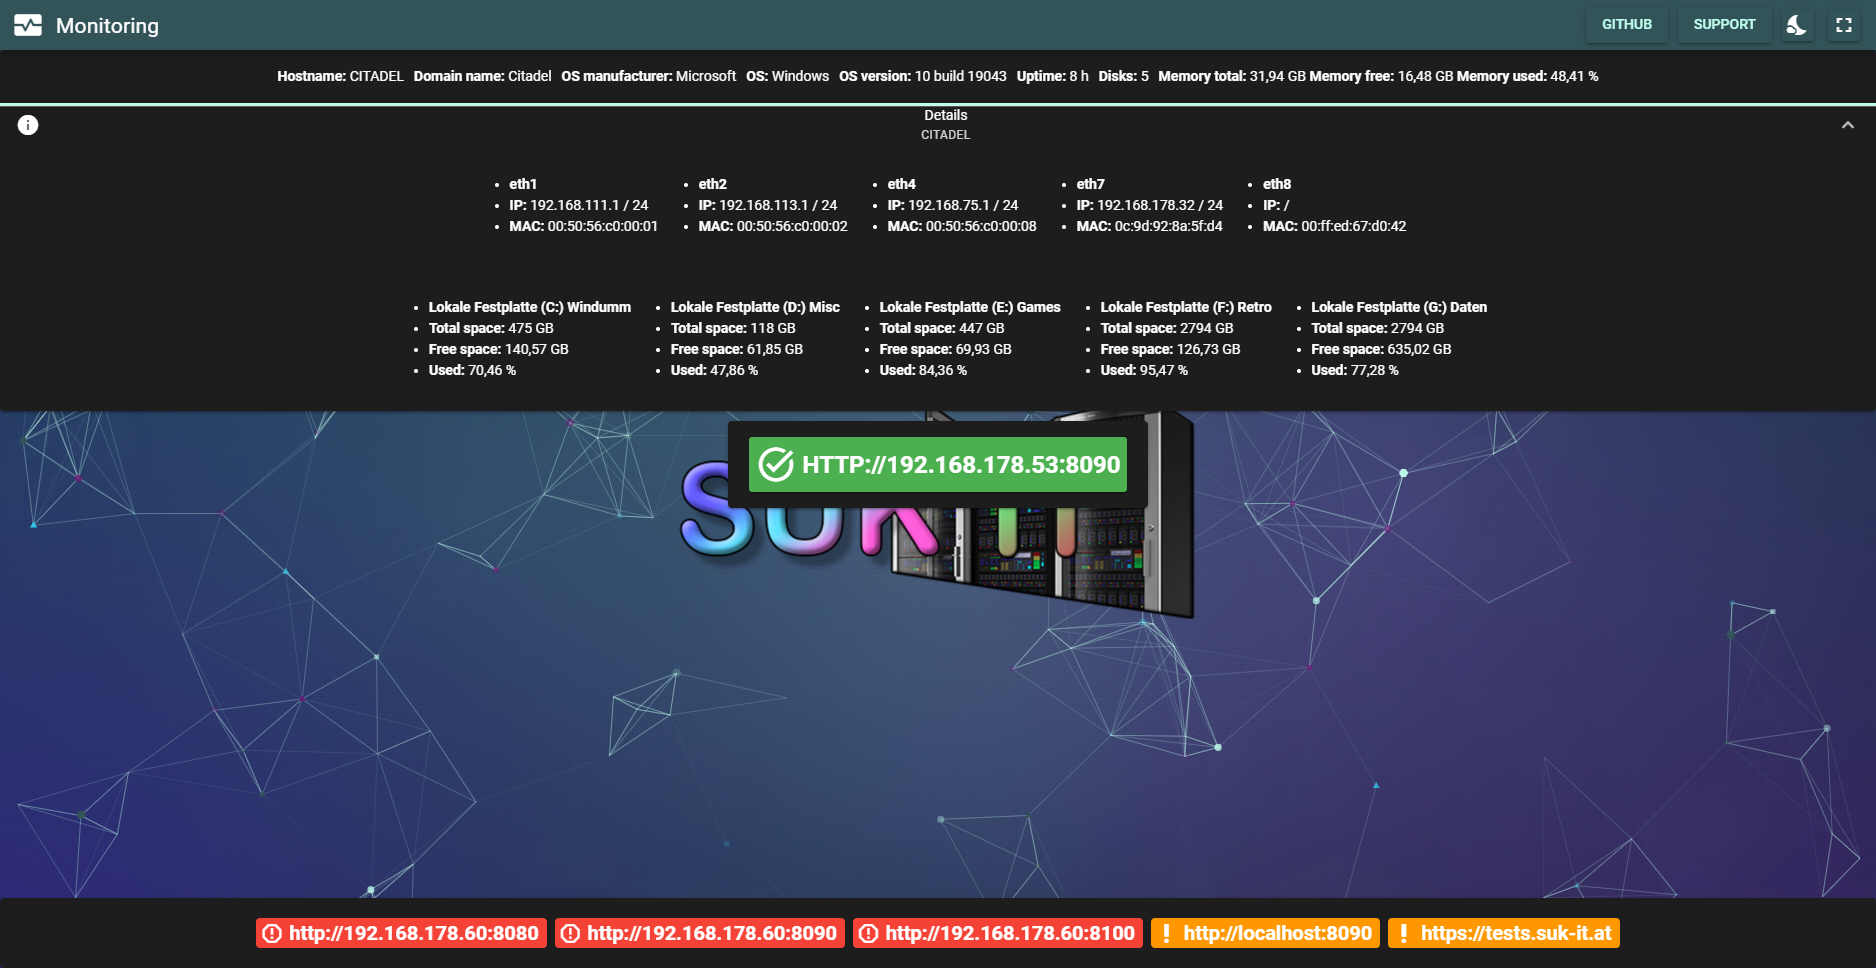Select Hostname: CITADEL text
1876x968 pixels.
point(340,76)
